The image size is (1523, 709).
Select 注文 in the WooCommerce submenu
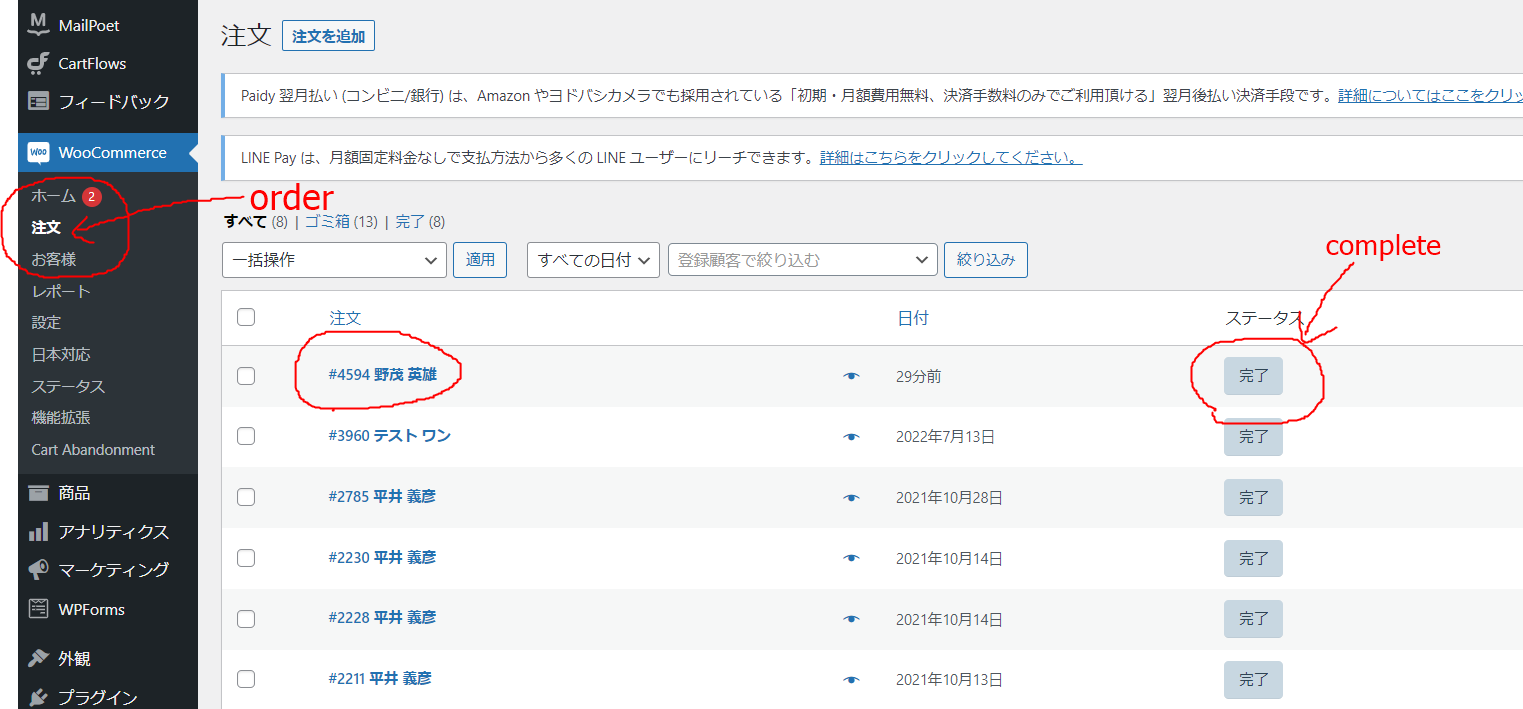[x=46, y=228]
